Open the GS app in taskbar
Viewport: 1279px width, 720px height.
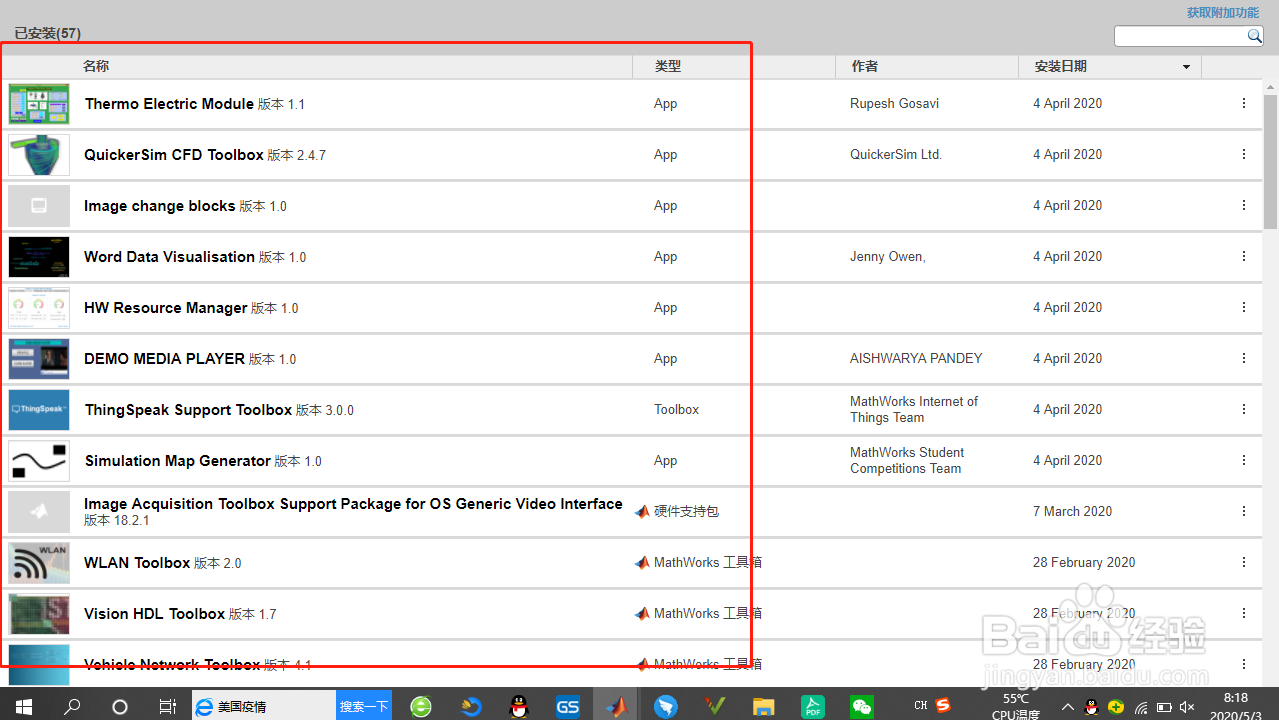click(567, 706)
